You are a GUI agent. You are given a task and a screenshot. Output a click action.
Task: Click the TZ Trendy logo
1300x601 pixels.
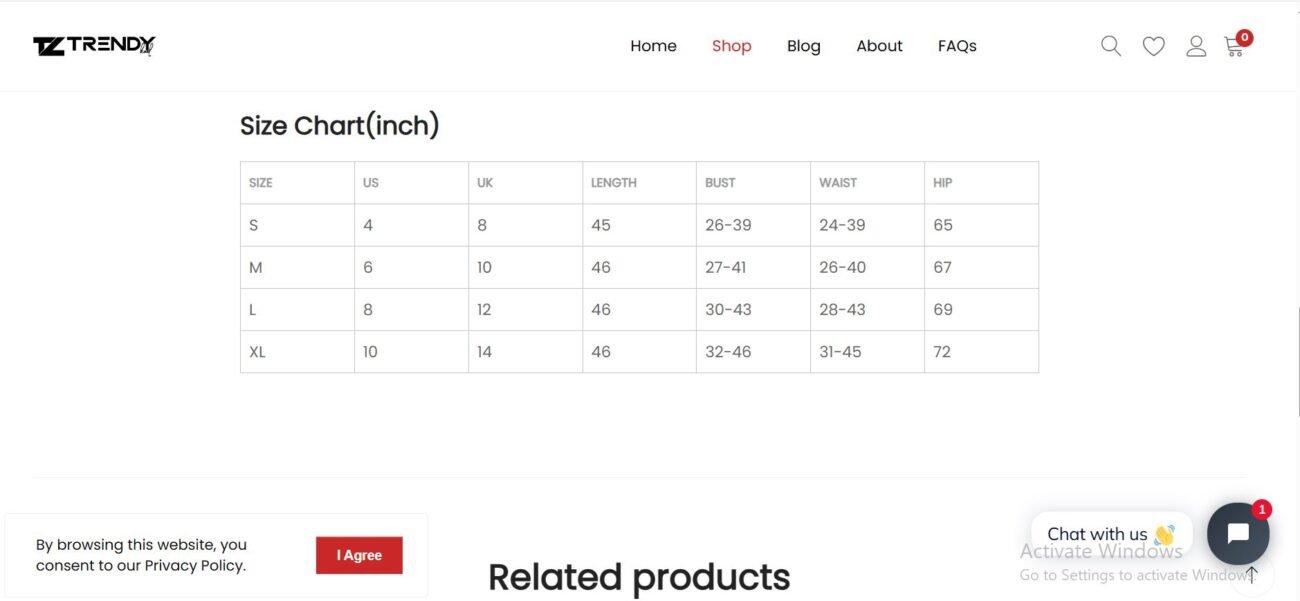coord(94,46)
